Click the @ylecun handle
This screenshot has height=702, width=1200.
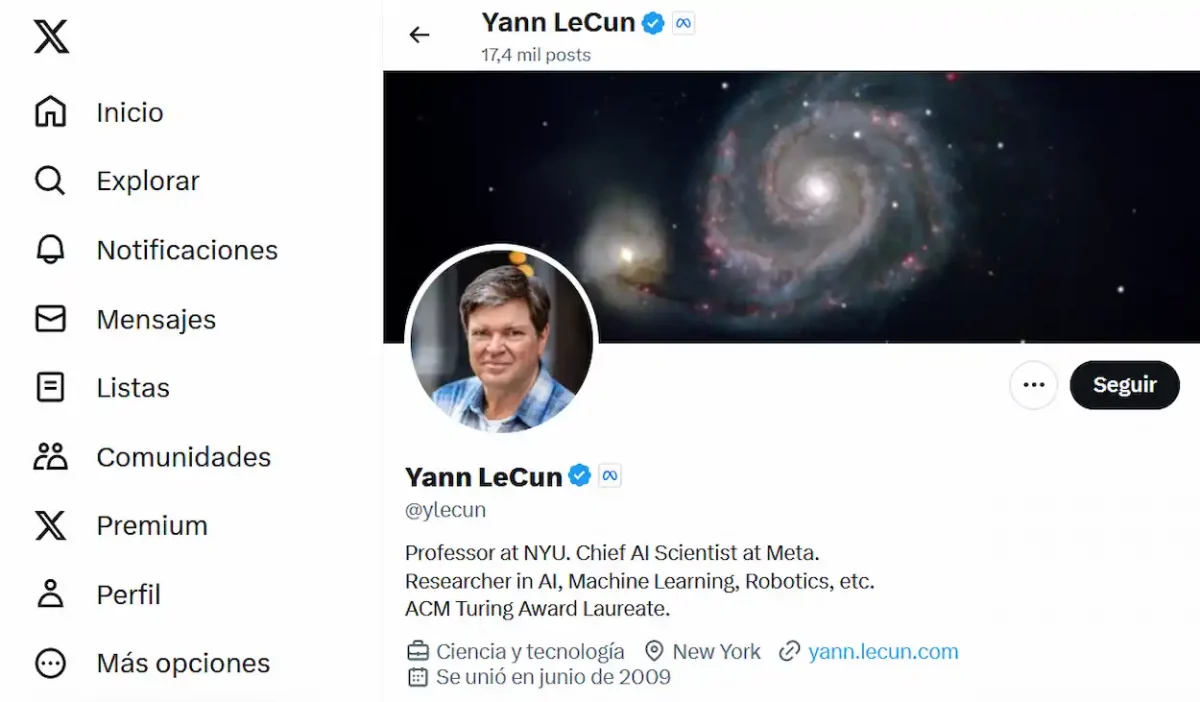pyautogui.click(x=445, y=509)
